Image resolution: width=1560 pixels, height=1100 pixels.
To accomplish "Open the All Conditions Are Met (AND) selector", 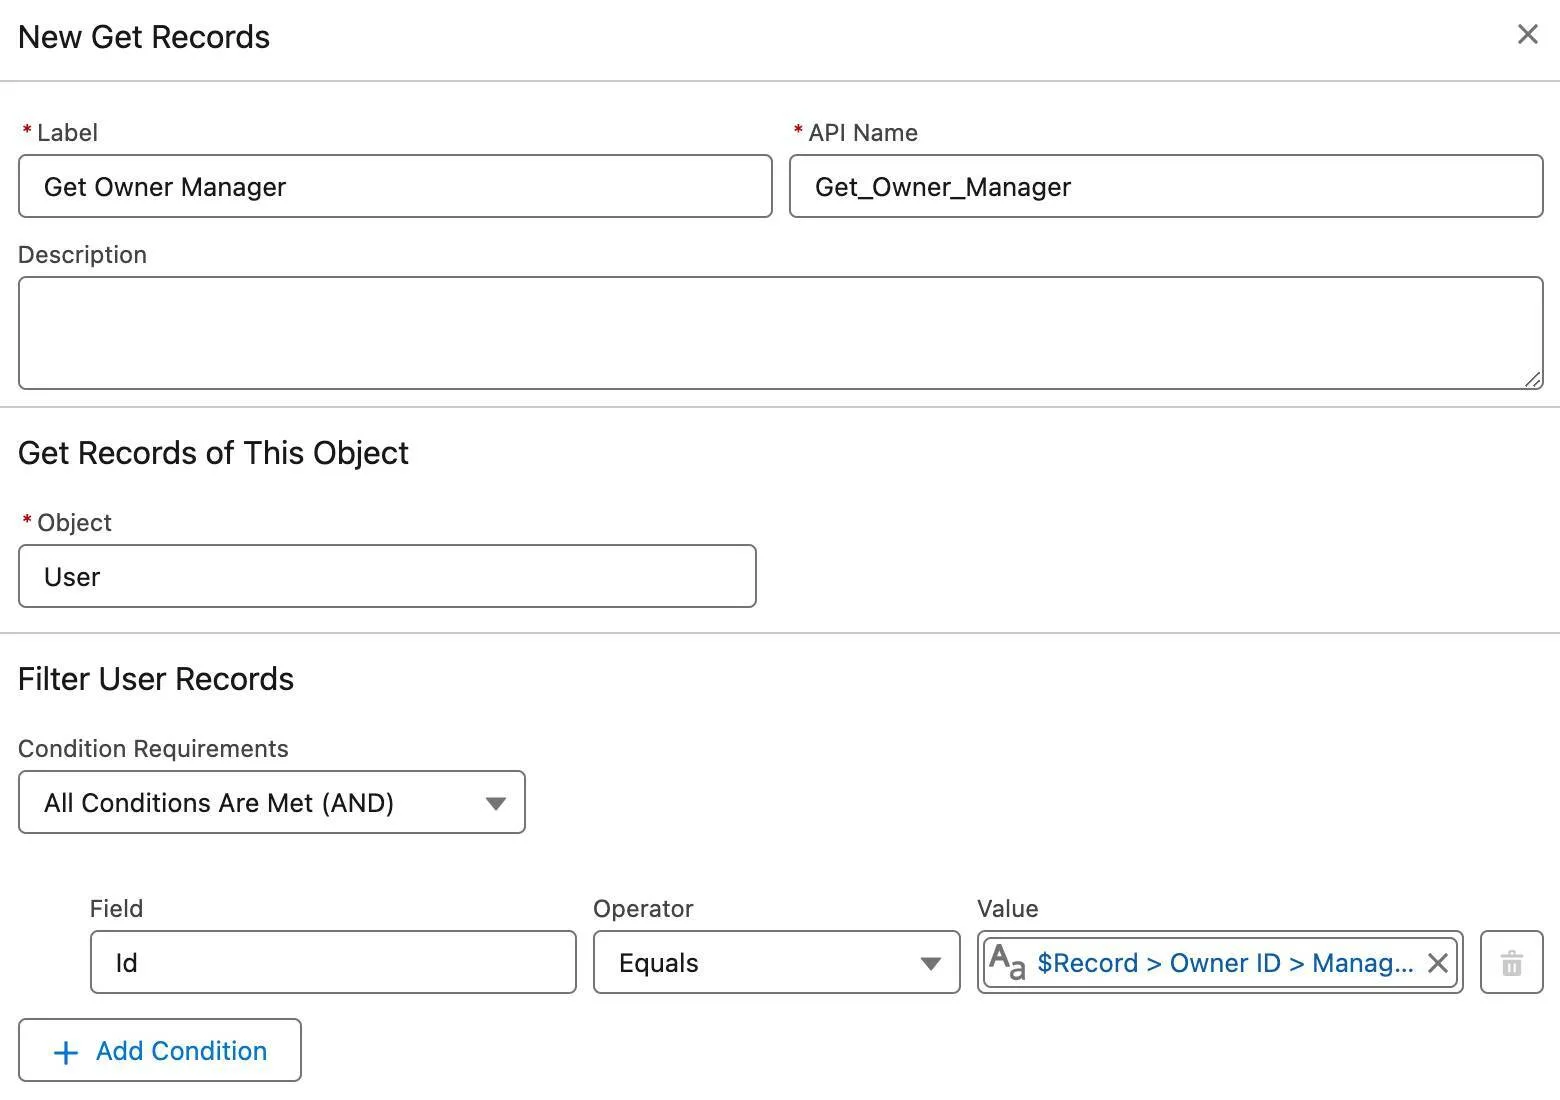I will pyautogui.click(x=271, y=802).
